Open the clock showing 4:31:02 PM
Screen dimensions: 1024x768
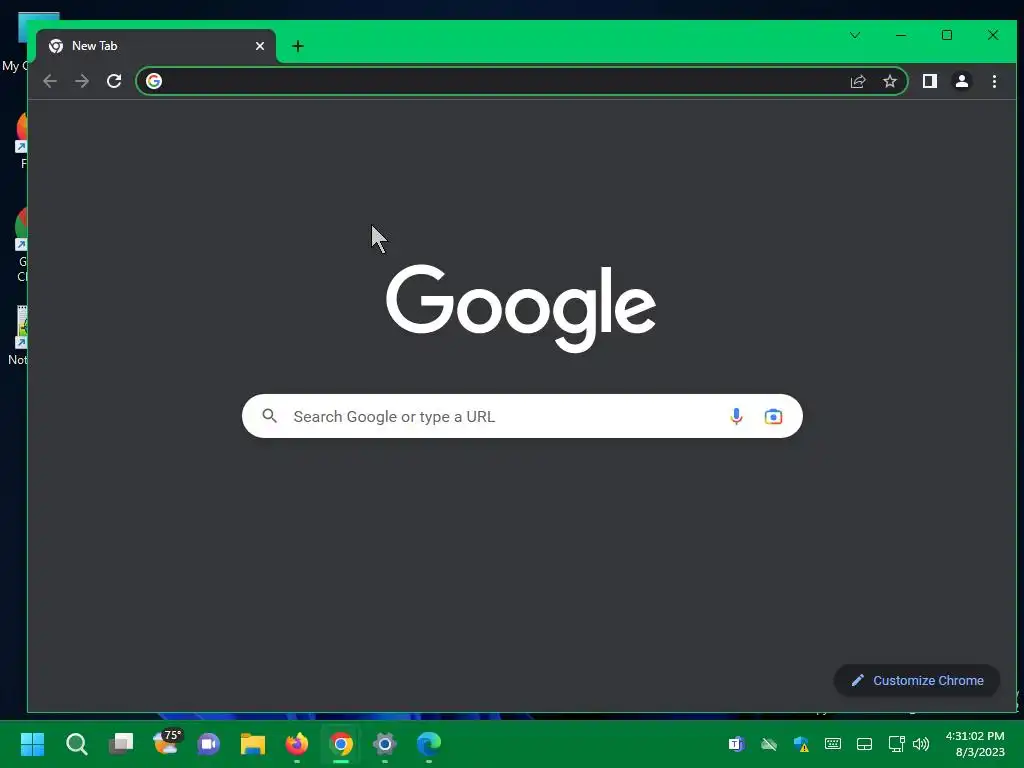pyautogui.click(x=975, y=744)
